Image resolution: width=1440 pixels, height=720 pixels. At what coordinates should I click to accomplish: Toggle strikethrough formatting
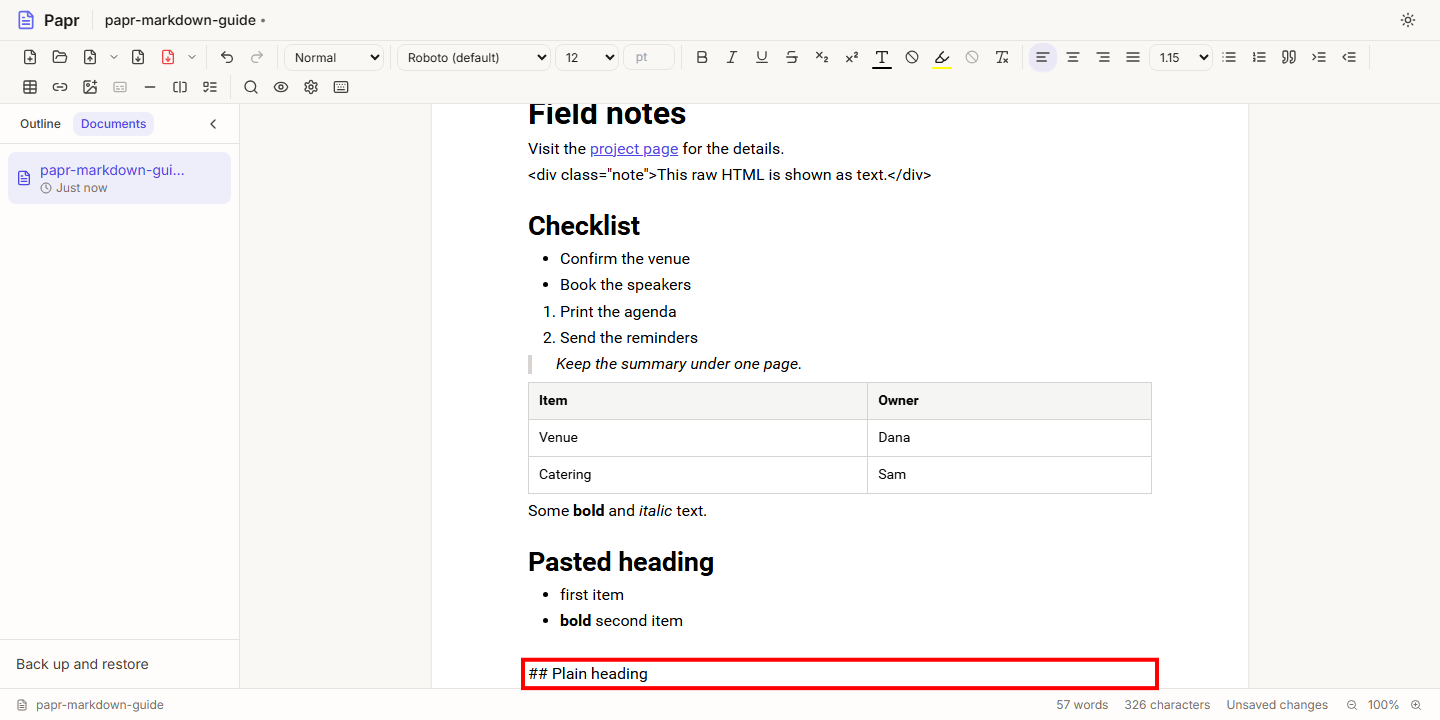pyautogui.click(x=792, y=57)
